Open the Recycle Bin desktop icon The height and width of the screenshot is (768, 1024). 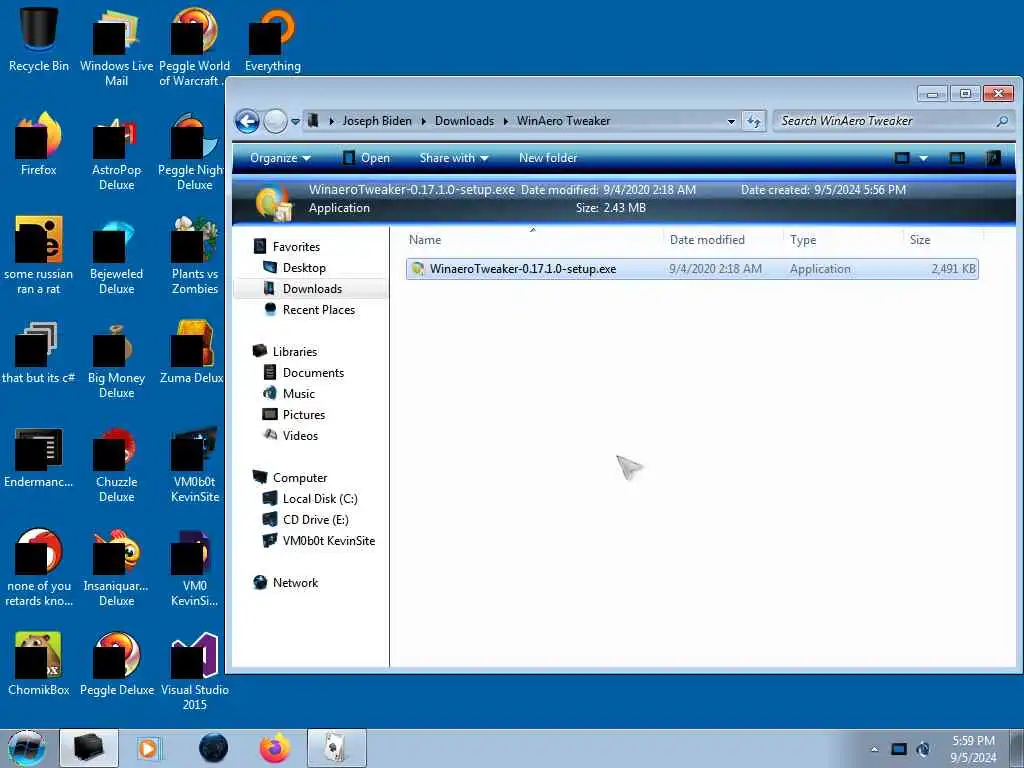(39, 39)
